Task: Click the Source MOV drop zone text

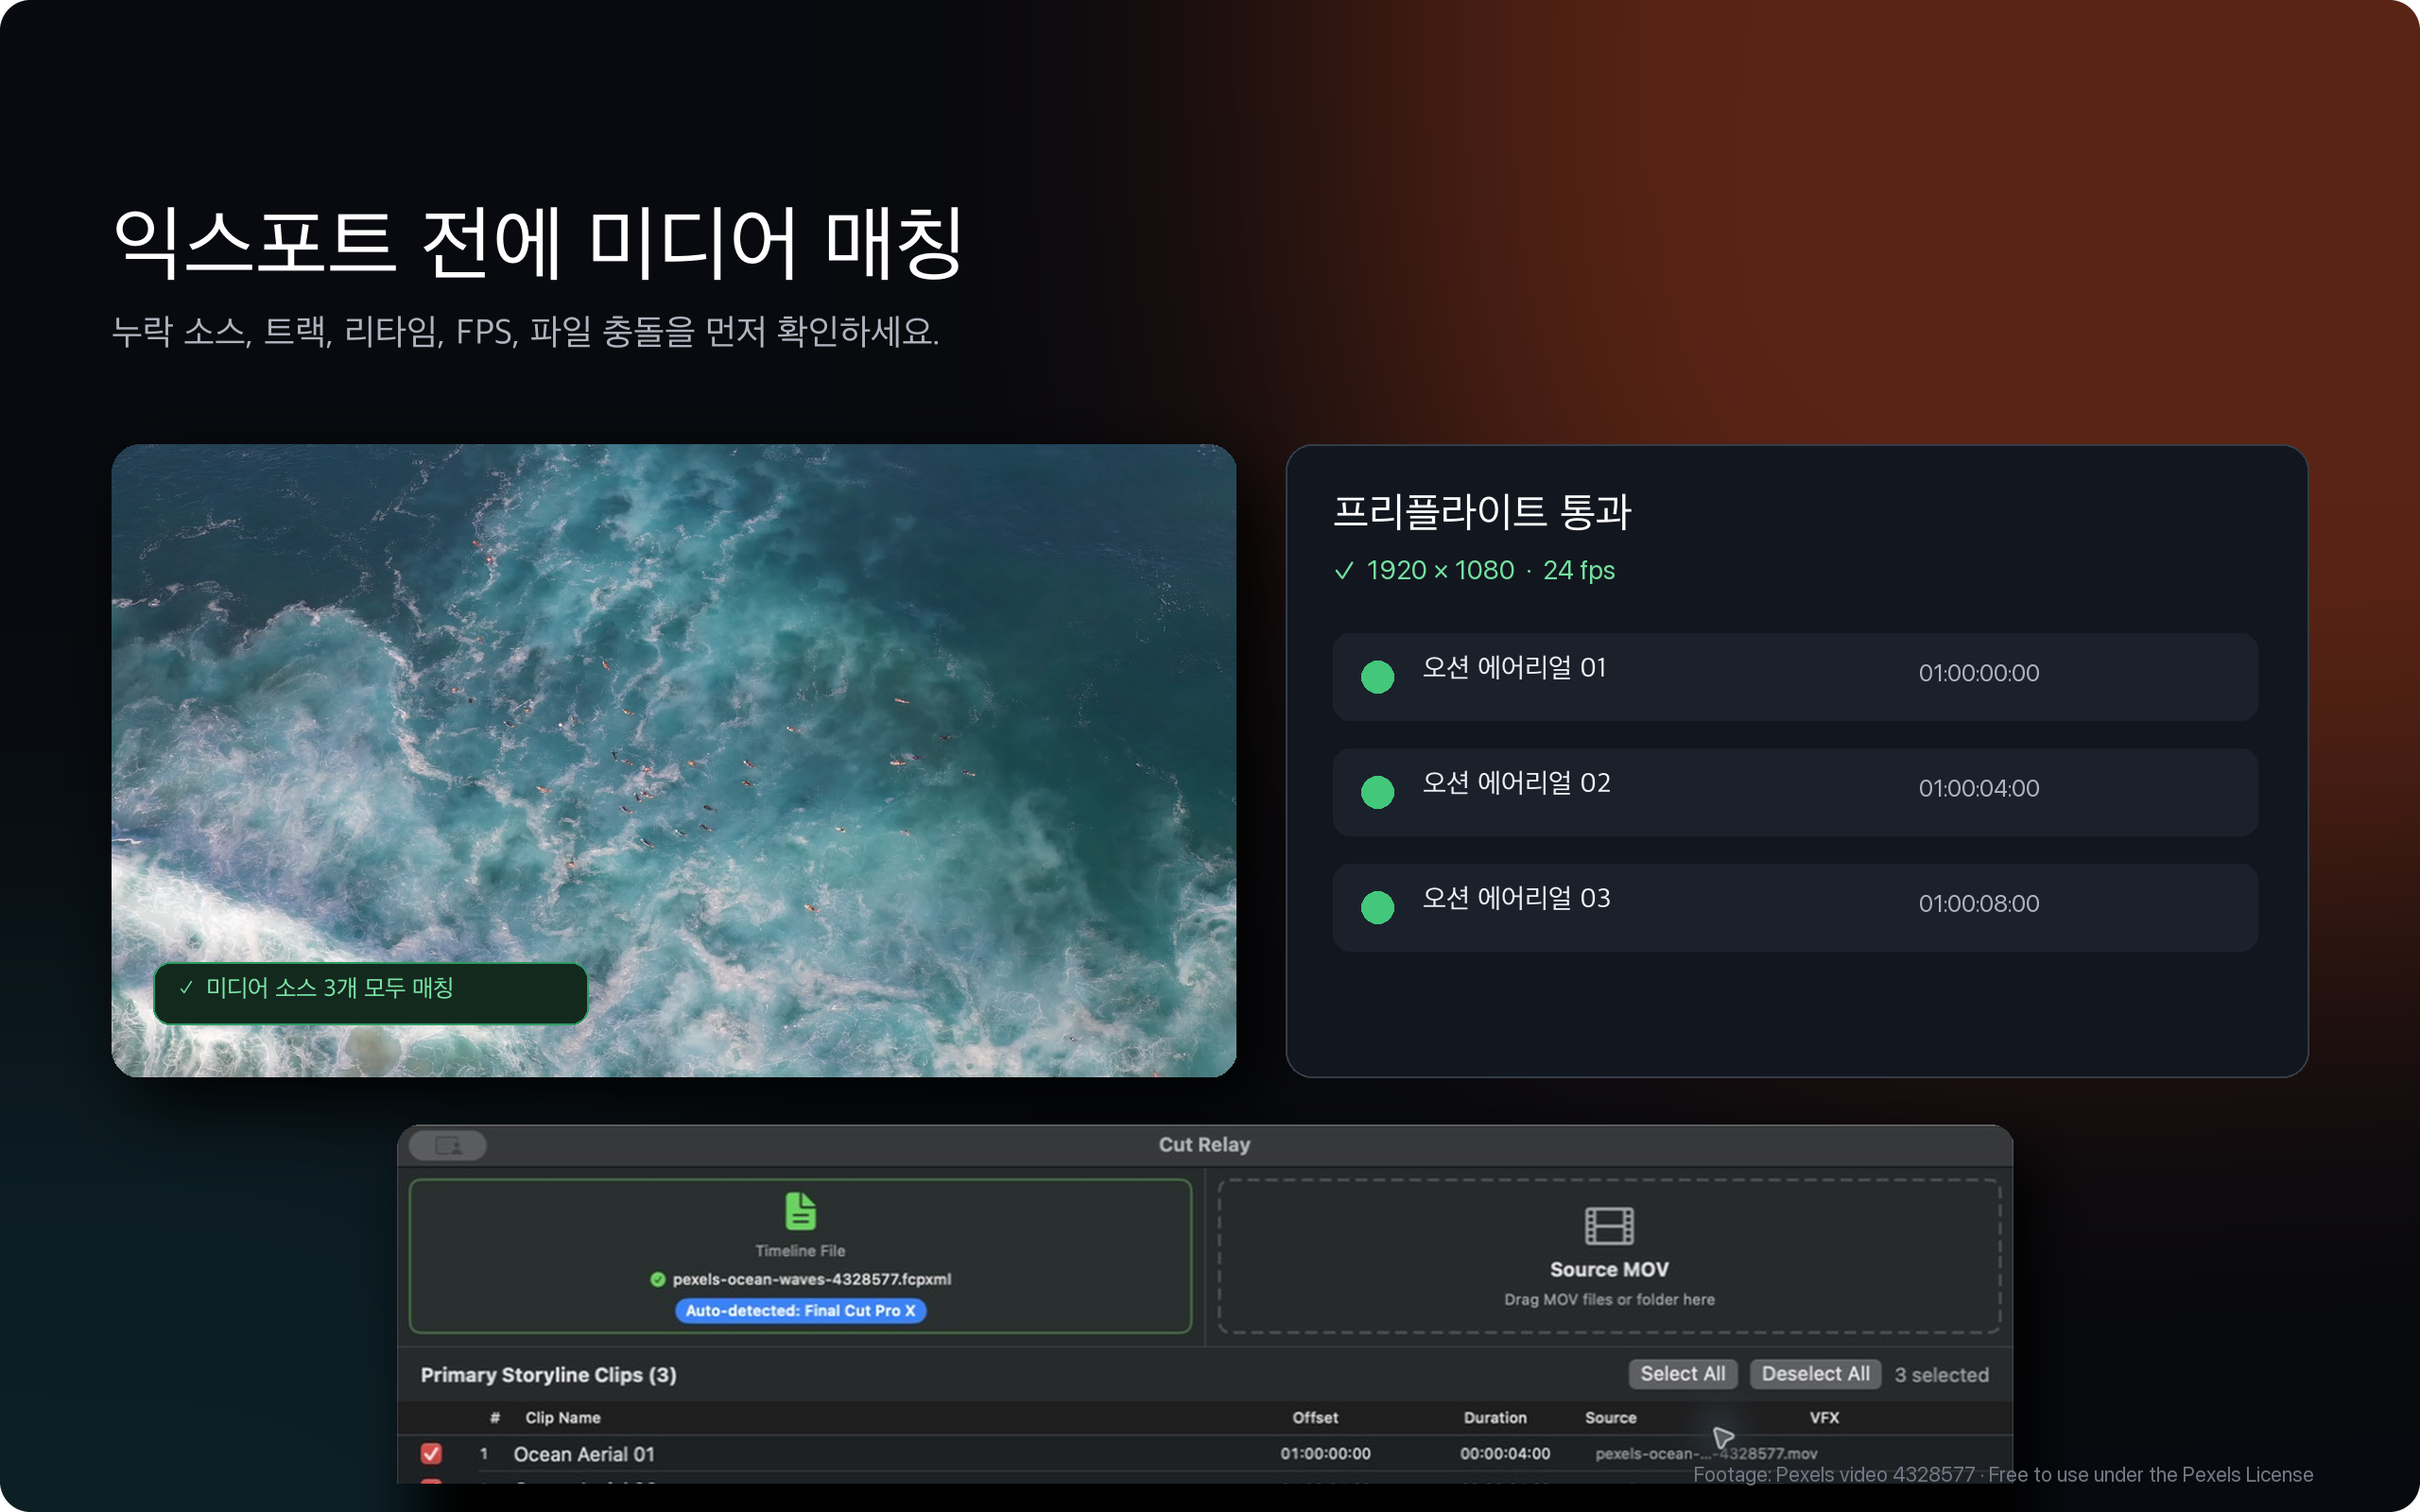Action: 1609,1269
